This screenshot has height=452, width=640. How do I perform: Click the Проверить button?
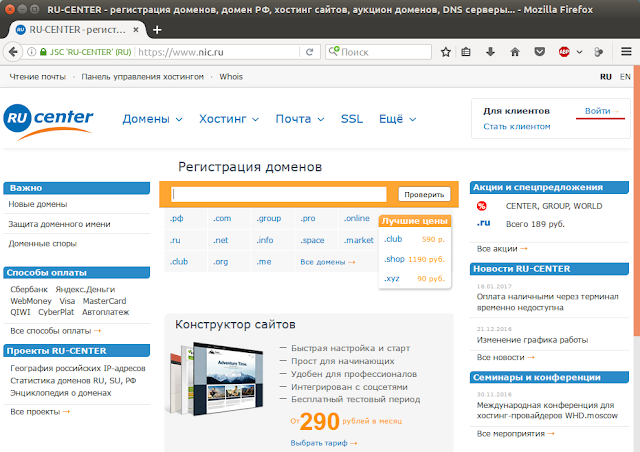424,194
